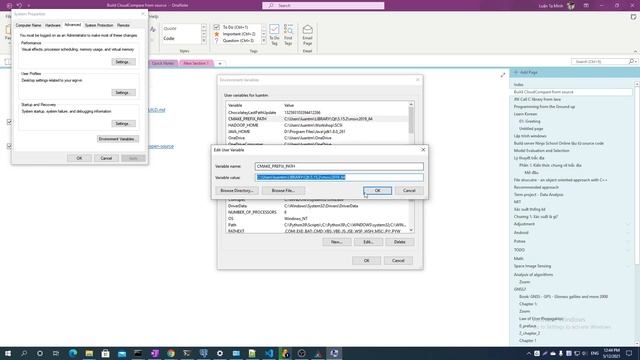Open Mail app from the taskbar
The image size is (640, 360).
(122, 353)
